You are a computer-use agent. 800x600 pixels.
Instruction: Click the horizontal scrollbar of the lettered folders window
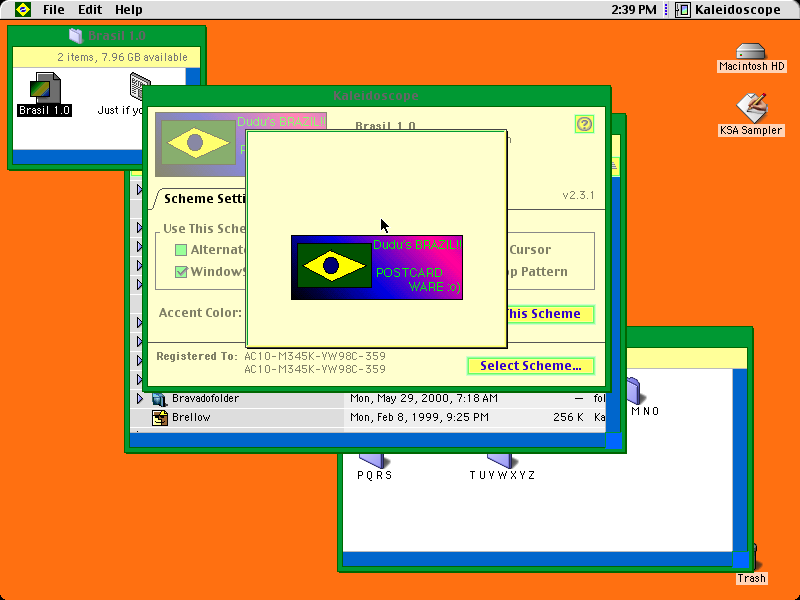[x=538, y=560]
